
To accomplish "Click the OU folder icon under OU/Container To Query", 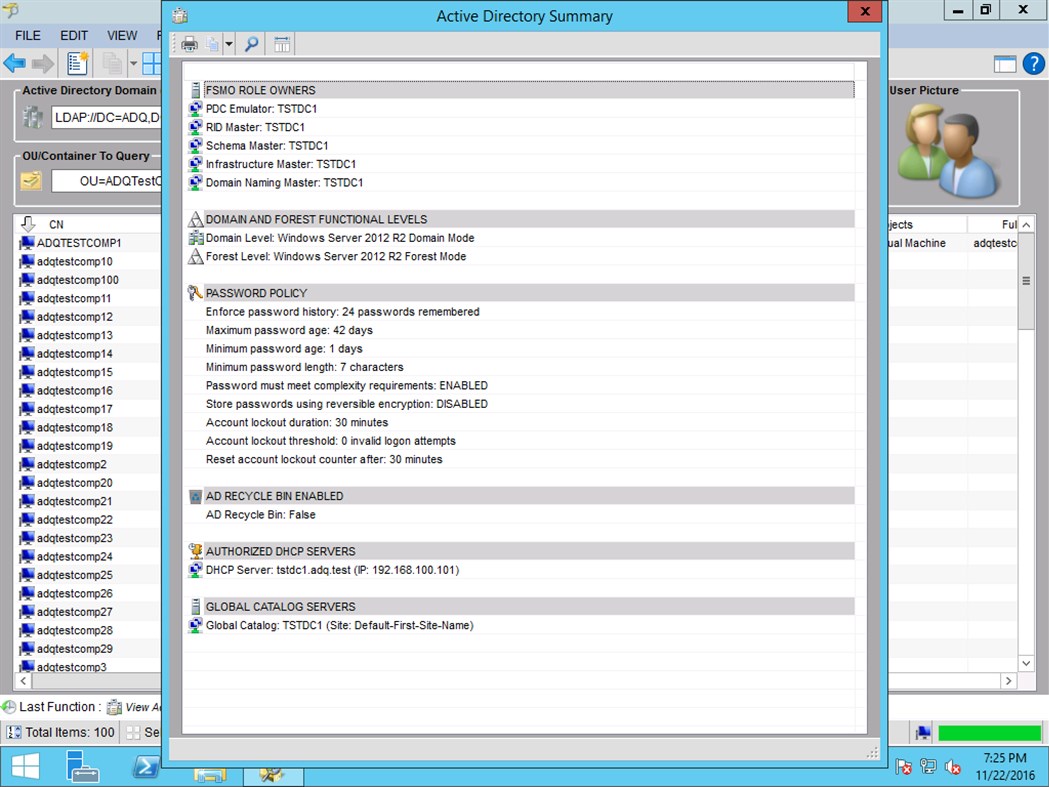I will (x=31, y=181).
